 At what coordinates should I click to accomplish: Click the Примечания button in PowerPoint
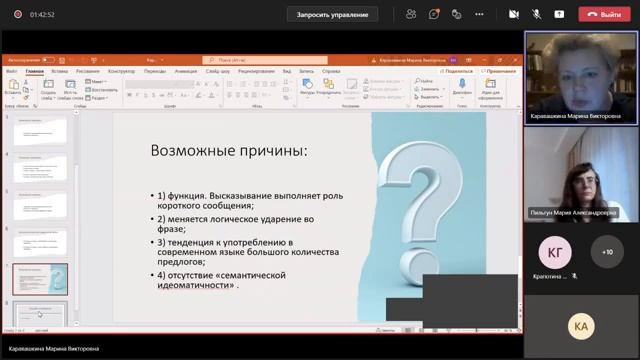(498, 71)
